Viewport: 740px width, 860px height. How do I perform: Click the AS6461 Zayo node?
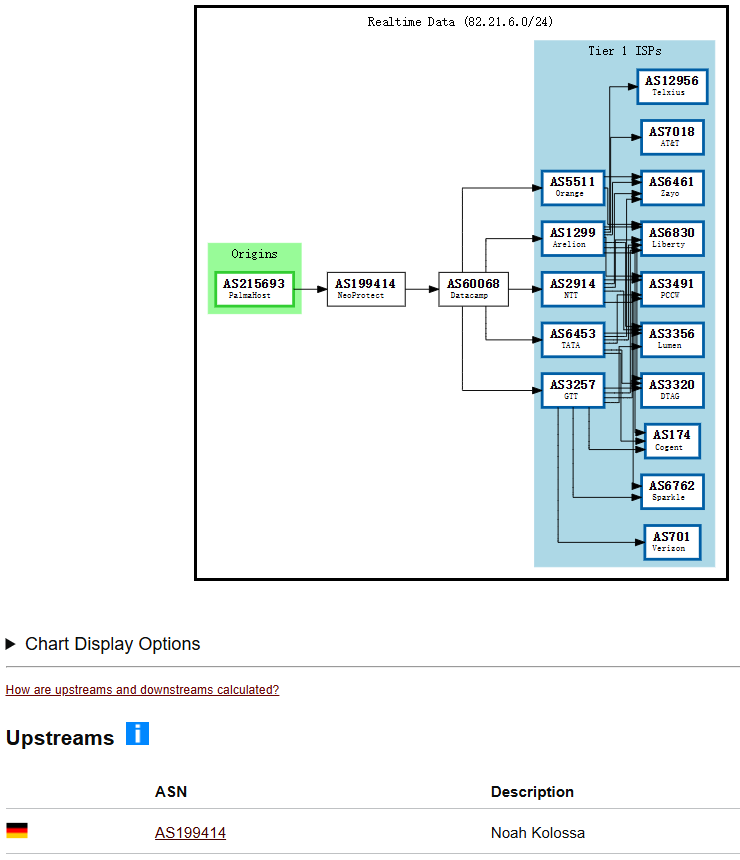[671, 187]
